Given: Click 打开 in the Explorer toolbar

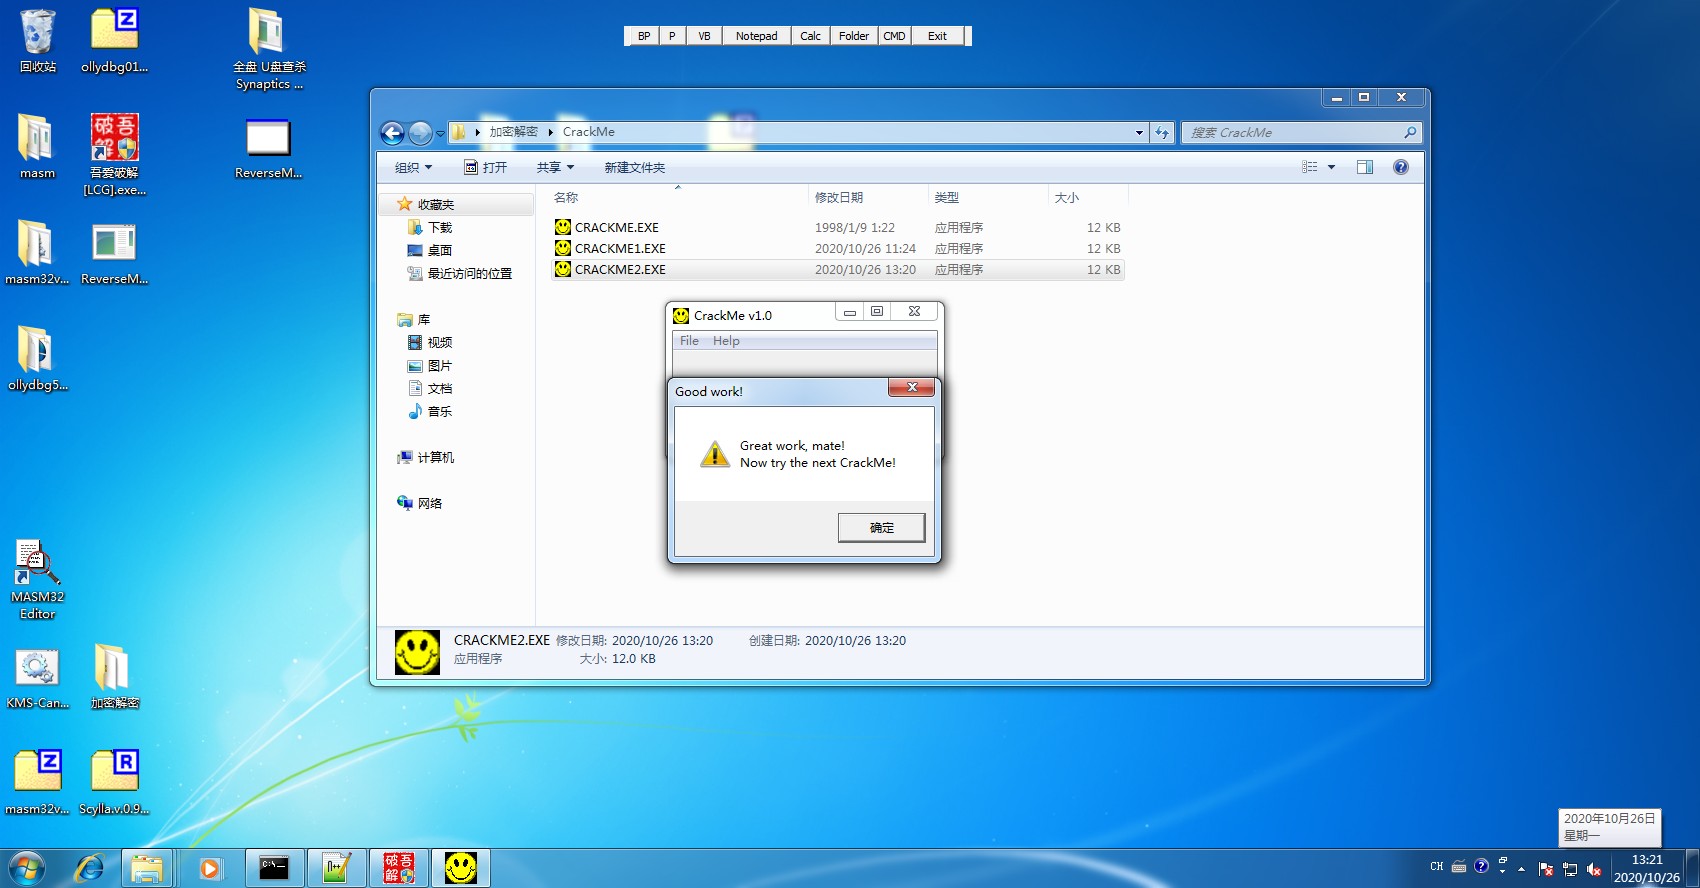Looking at the screenshot, I should coord(486,167).
